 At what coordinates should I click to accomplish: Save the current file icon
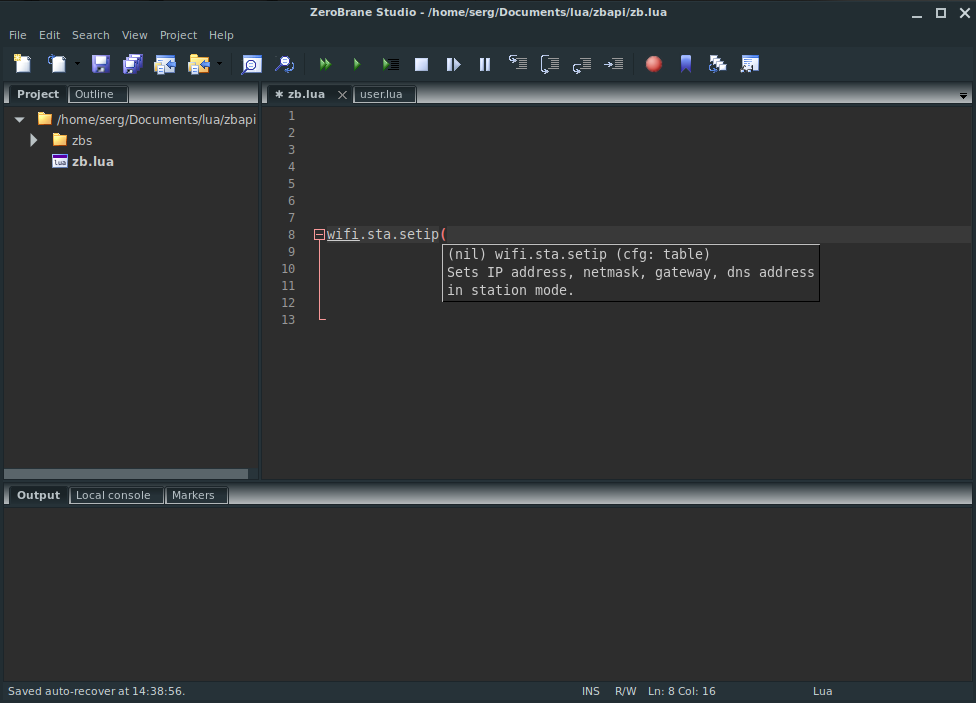click(x=100, y=64)
